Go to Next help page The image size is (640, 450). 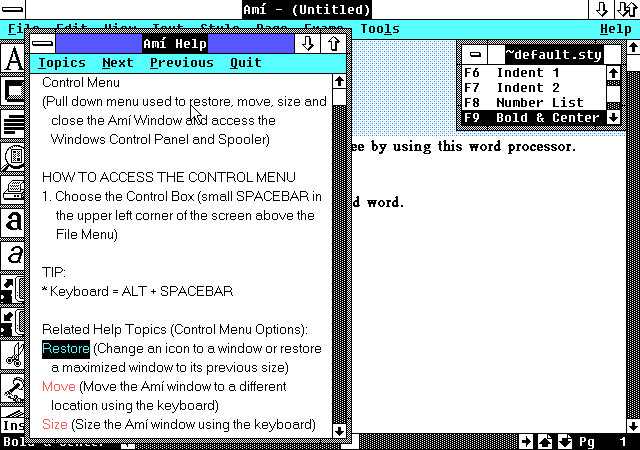tap(118, 63)
